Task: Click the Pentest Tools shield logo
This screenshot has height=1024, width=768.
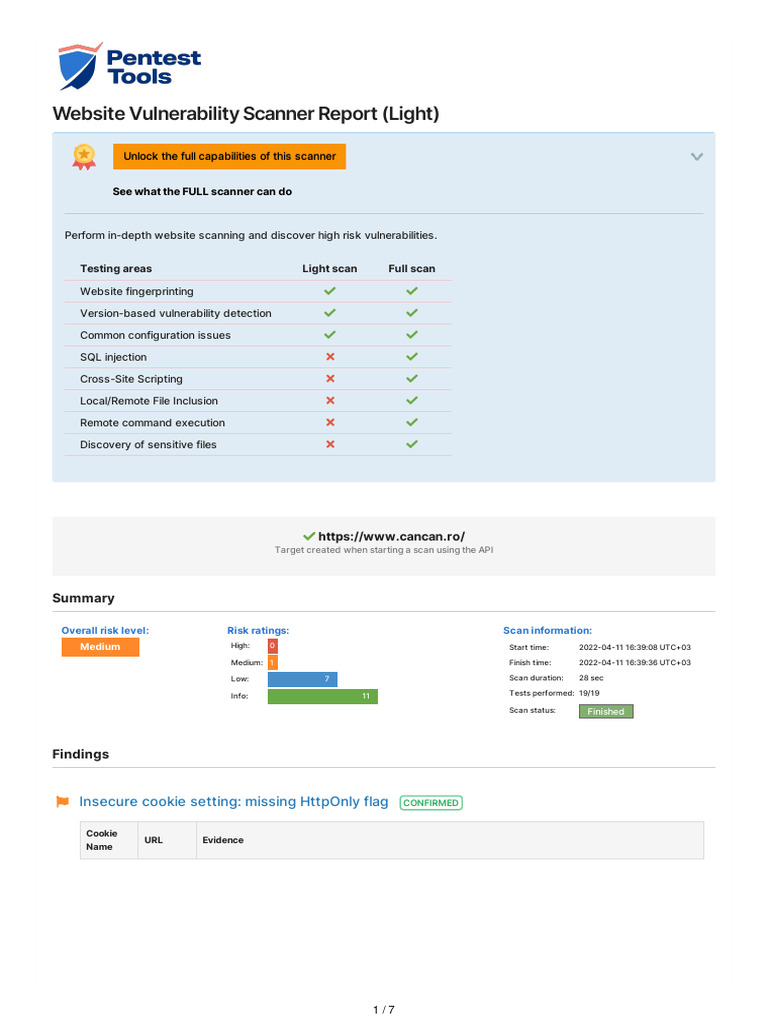Action: click(x=80, y=66)
